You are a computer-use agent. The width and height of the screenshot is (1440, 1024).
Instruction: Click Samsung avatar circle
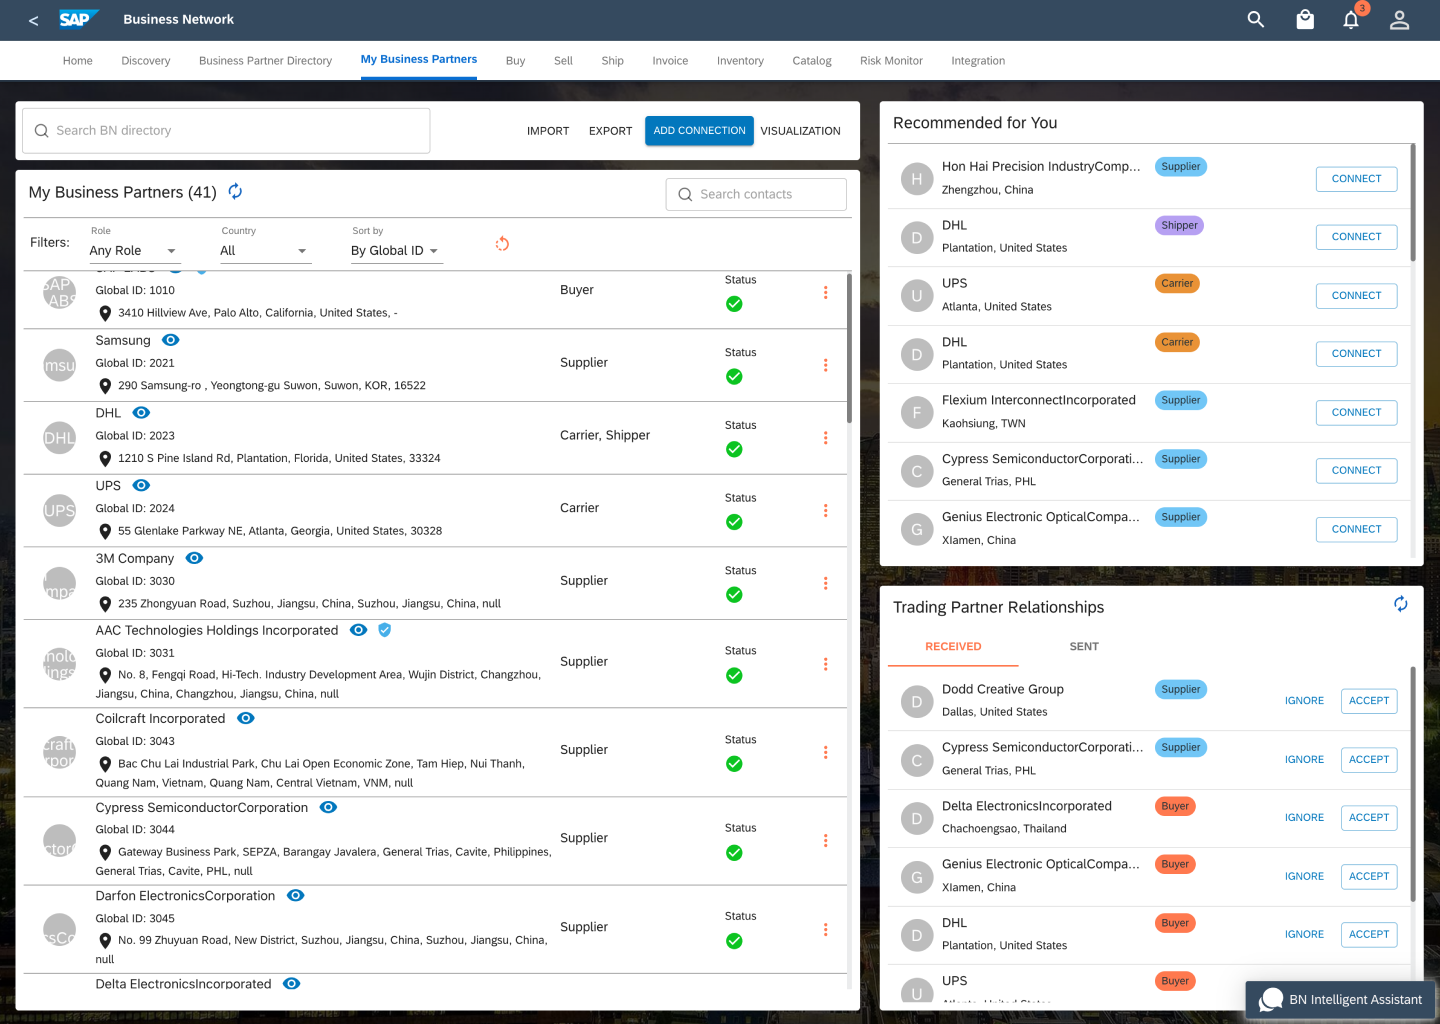[60, 366]
